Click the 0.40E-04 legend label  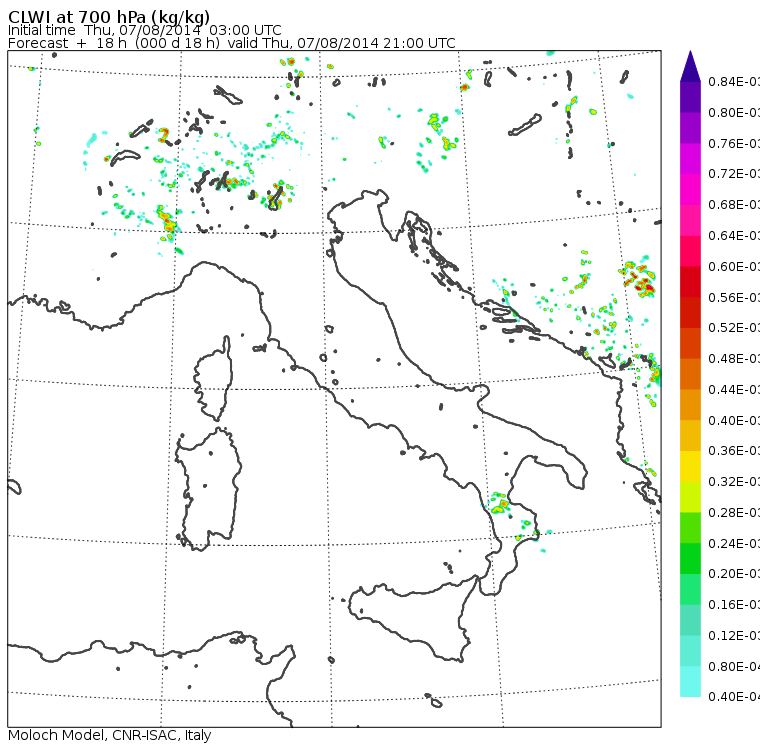pyautogui.click(x=734, y=697)
